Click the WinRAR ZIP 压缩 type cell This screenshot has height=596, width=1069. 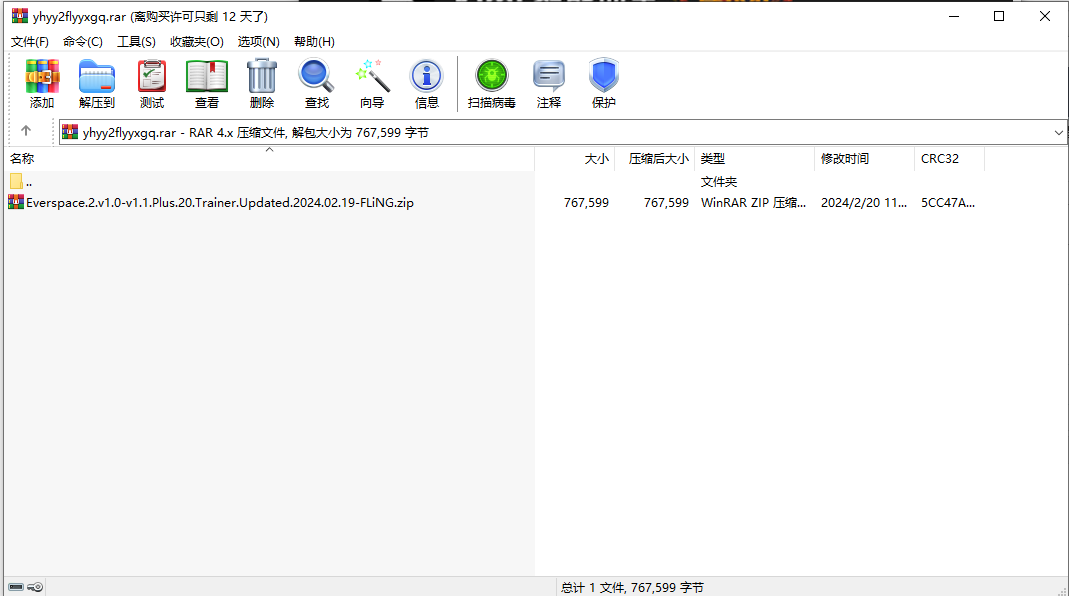[753, 203]
